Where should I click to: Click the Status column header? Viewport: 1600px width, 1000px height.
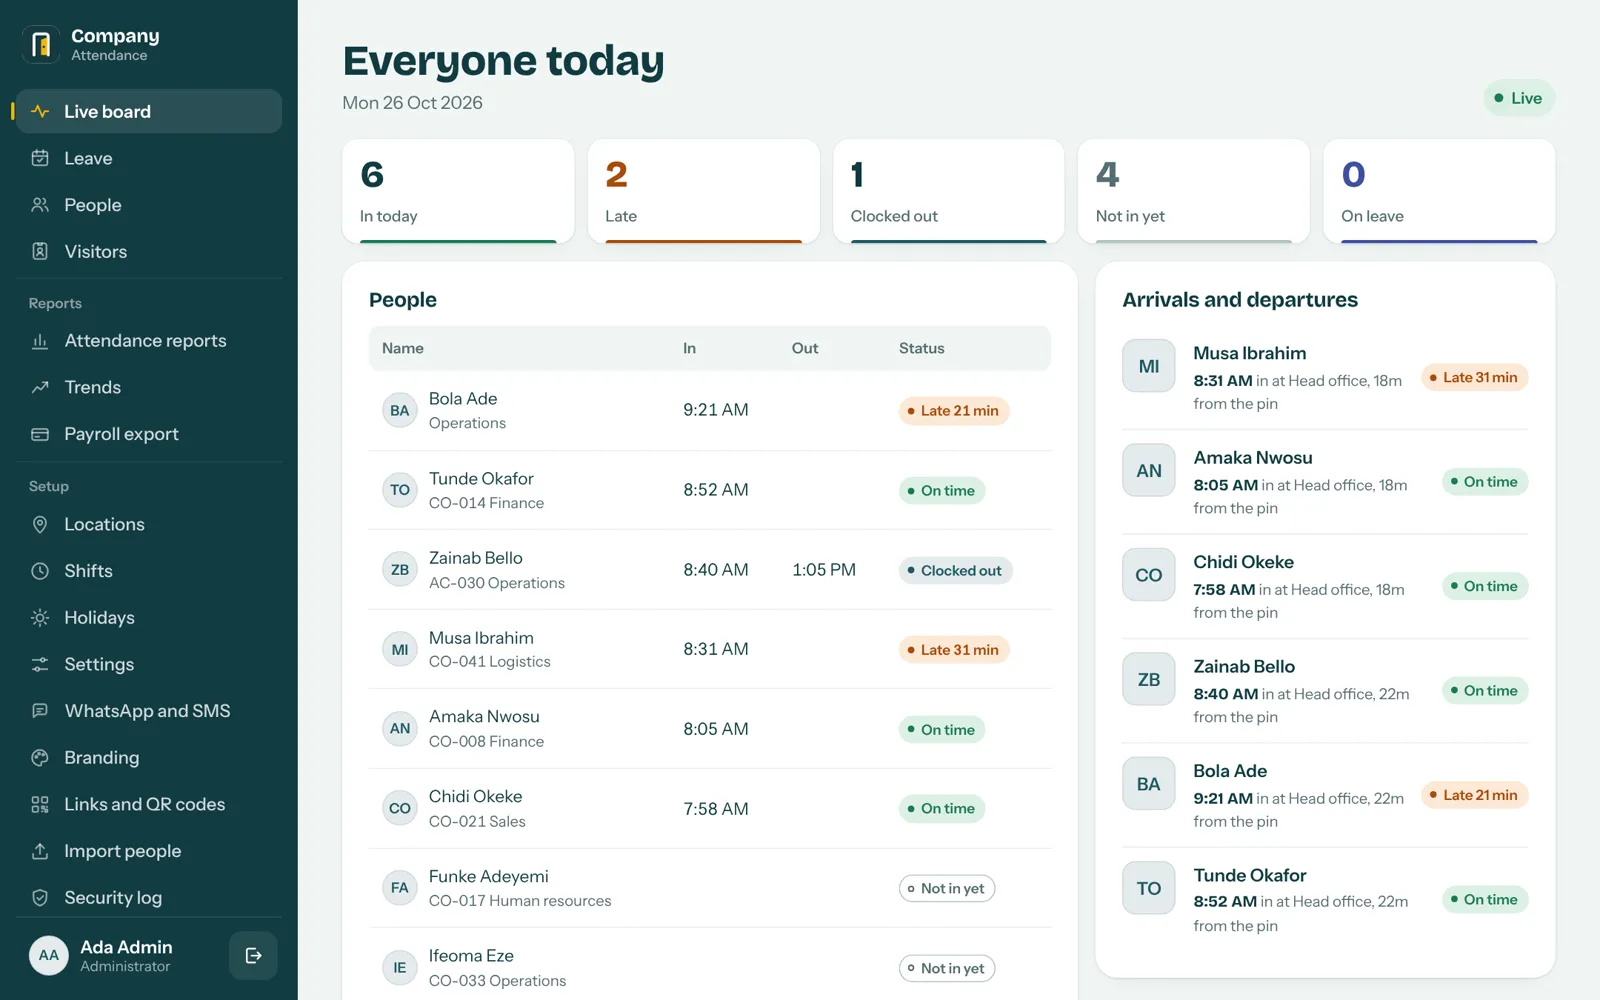921,348
